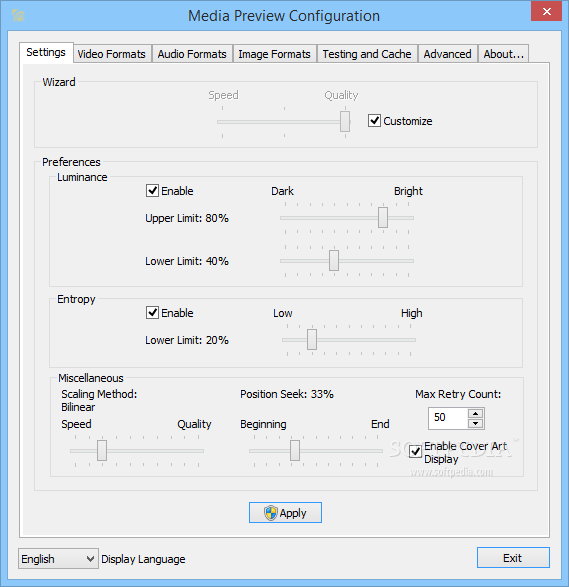Click the Media Preview app icon in title bar
569x587 pixels.
(18, 16)
